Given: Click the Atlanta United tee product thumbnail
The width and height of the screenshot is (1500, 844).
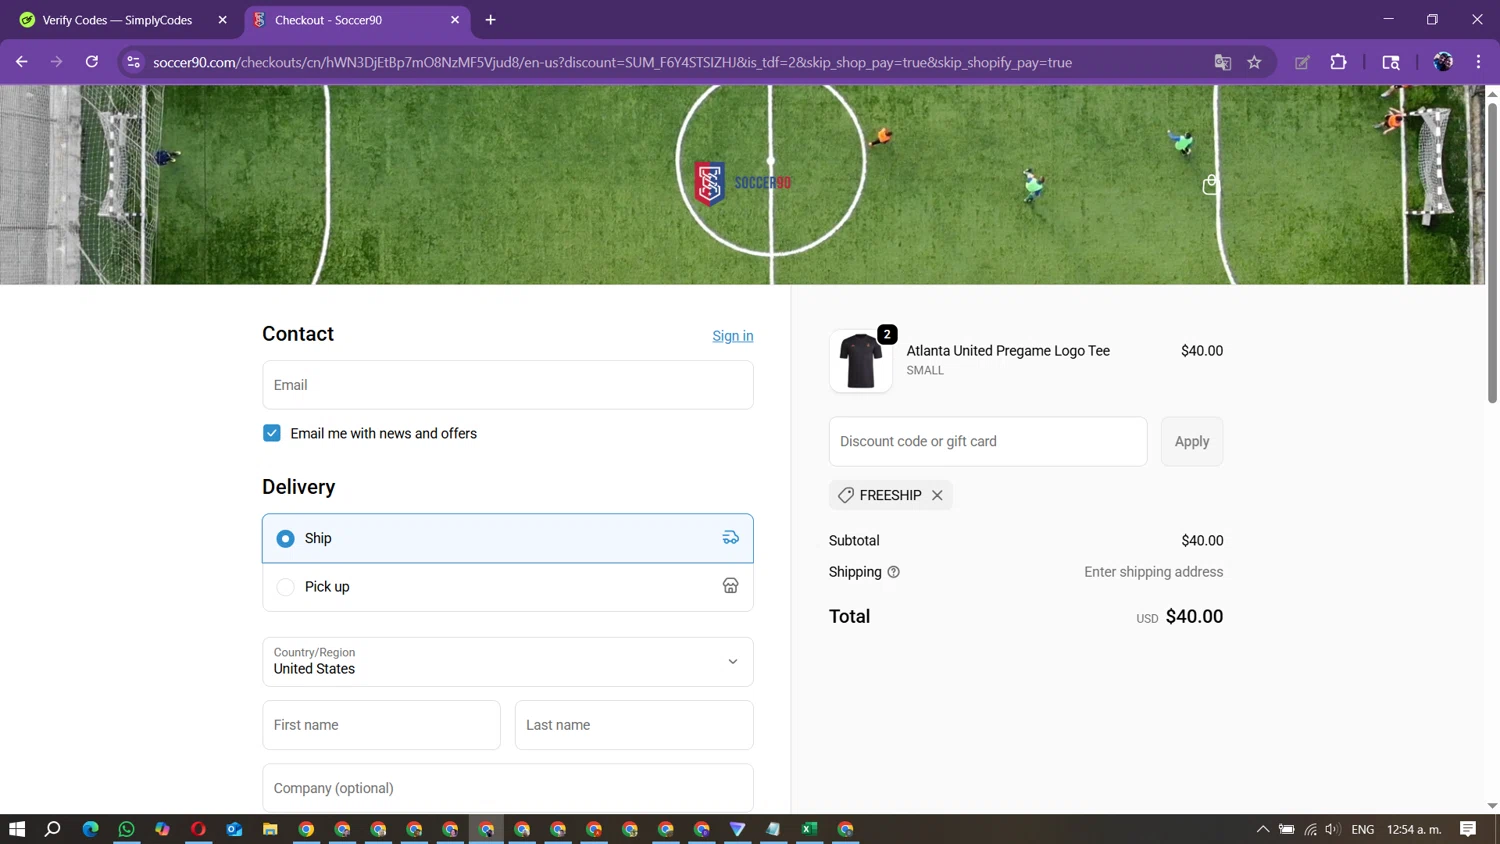Looking at the screenshot, I should (860, 361).
